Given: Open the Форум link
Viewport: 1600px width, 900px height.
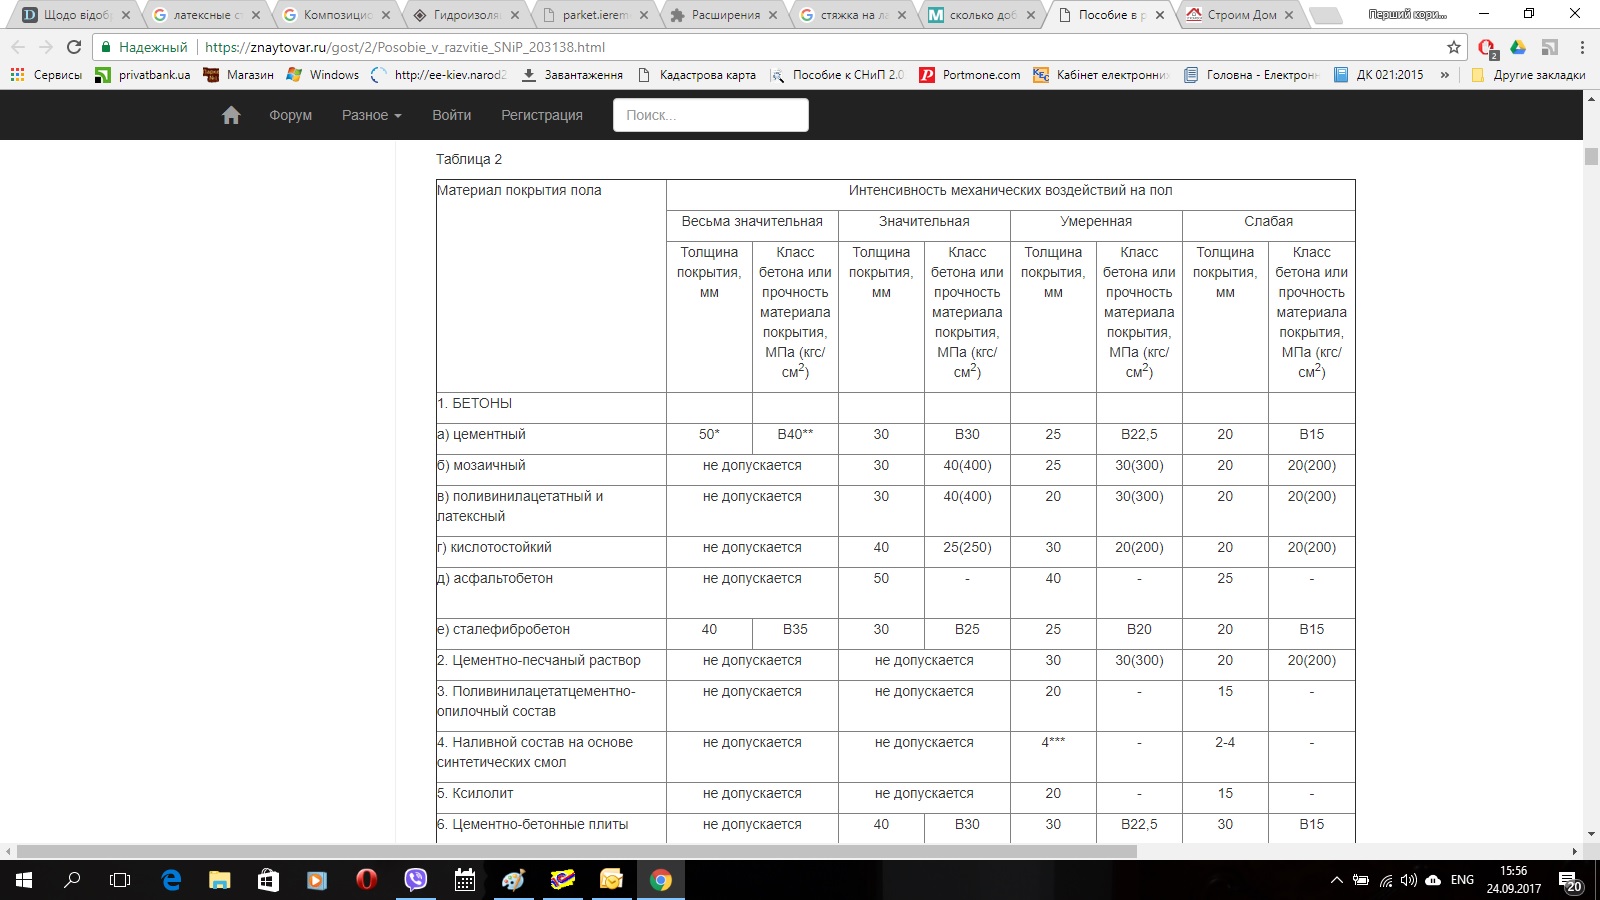Looking at the screenshot, I should point(290,115).
